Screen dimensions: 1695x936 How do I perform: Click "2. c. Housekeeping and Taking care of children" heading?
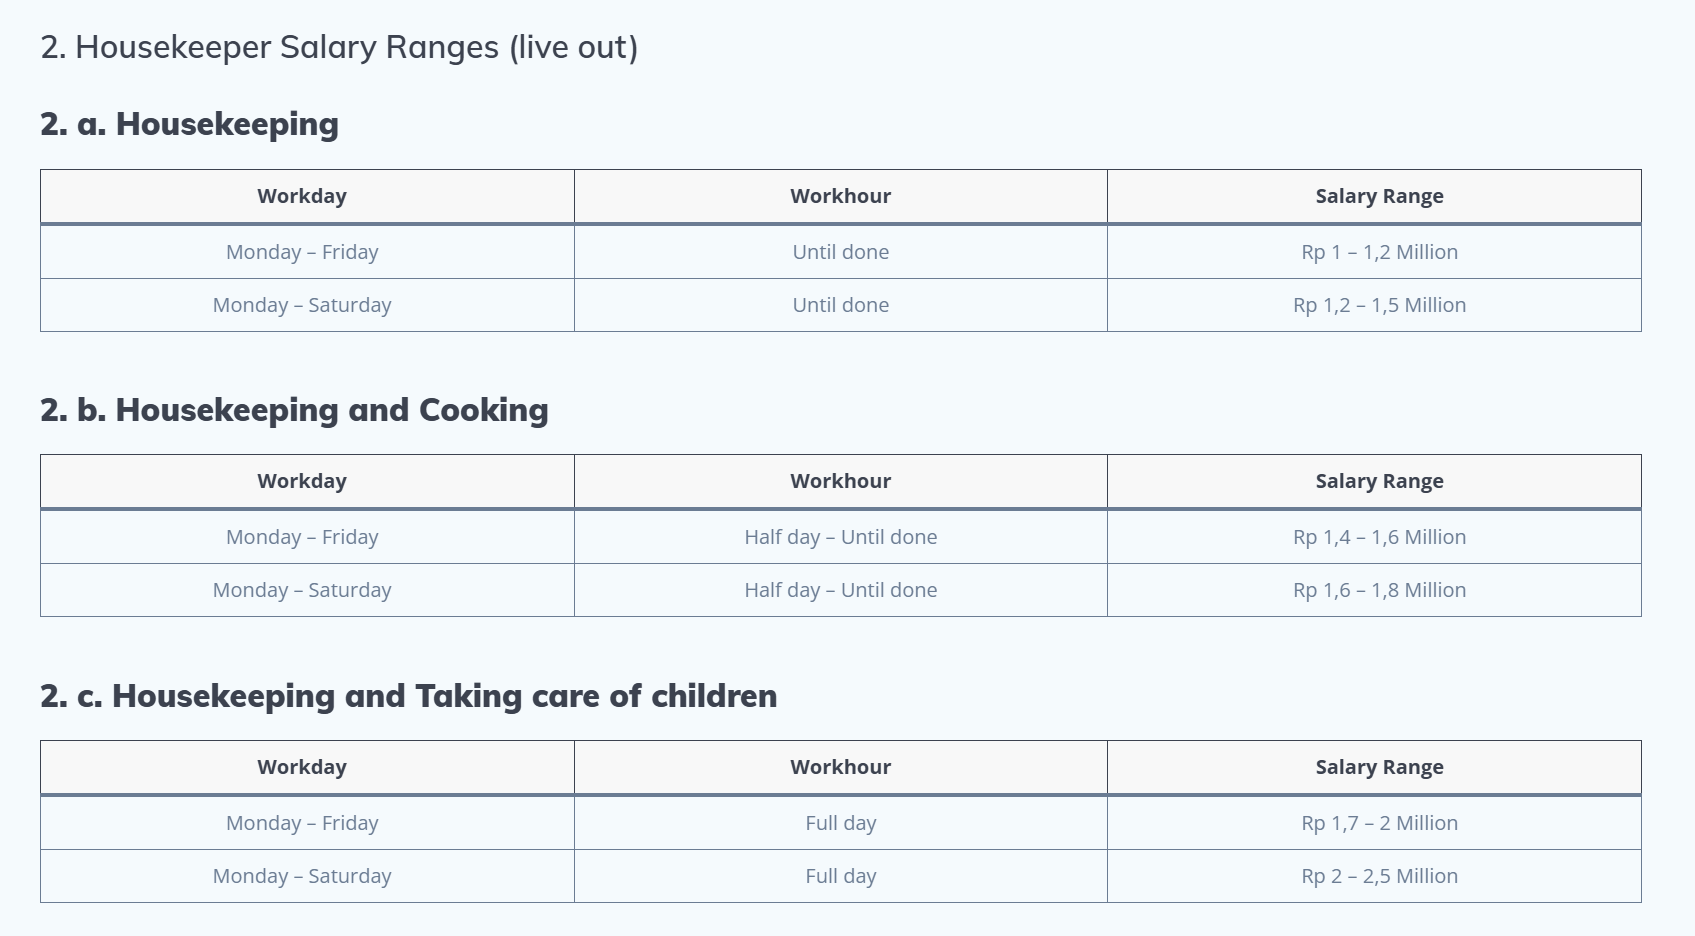point(408,696)
